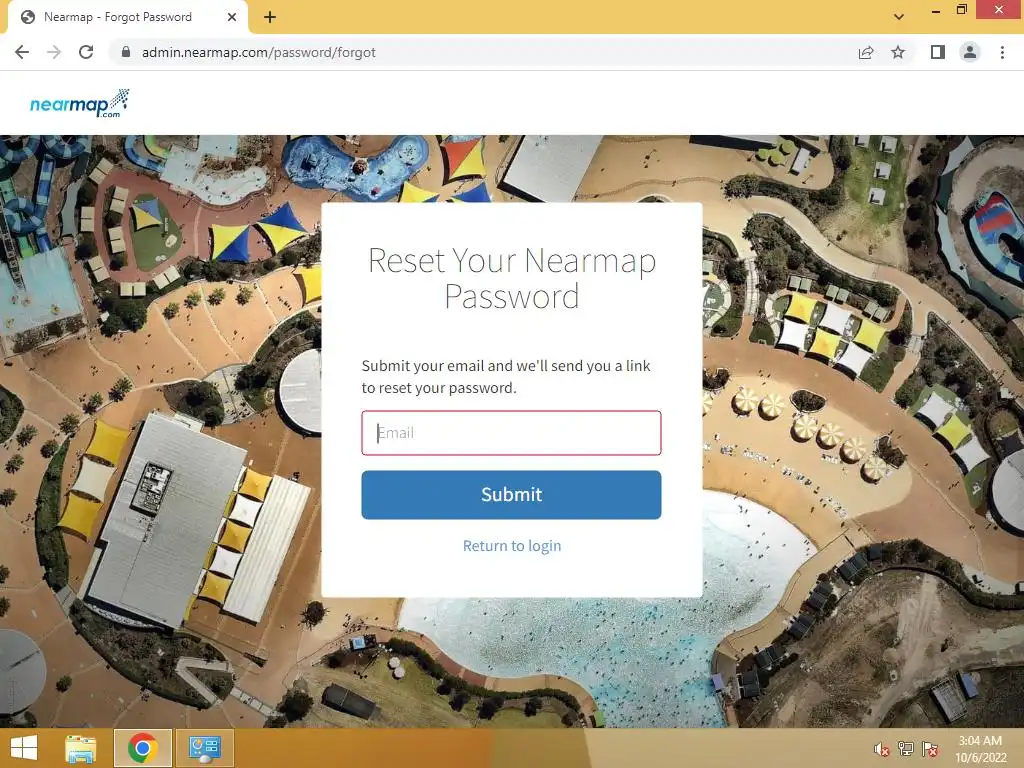The height and width of the screenshot is (768, 1024).
Task: Minimize the Chrome window
Action: pyautogui.click(x=936, y=10)
